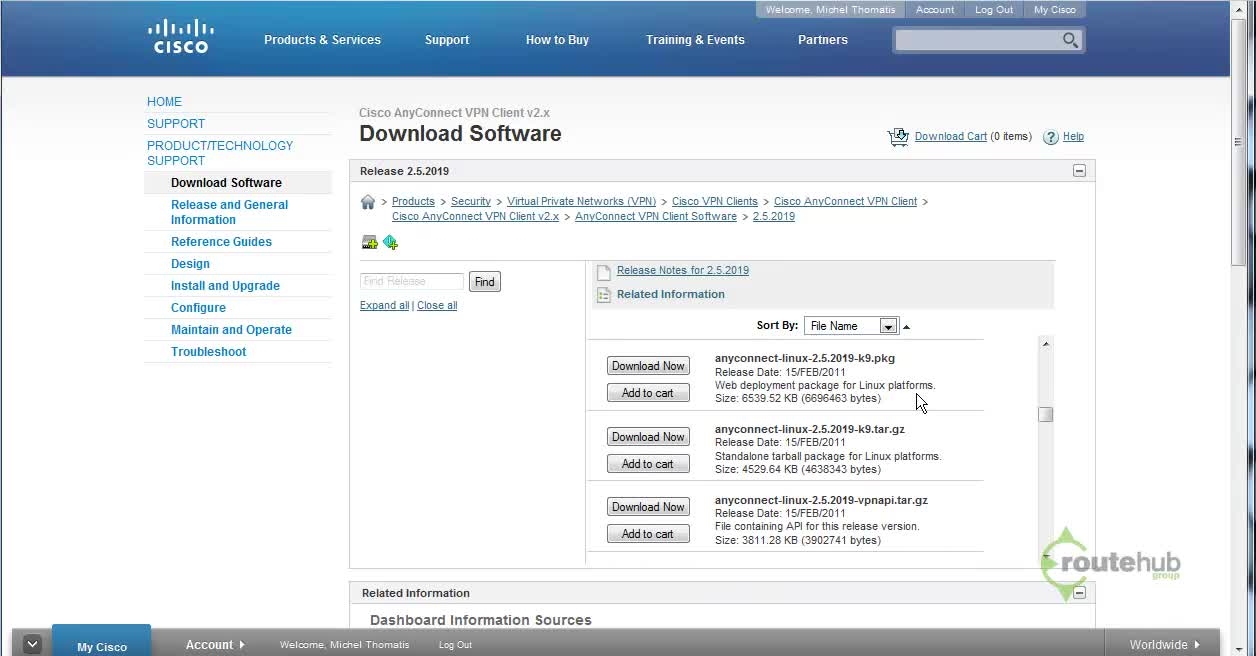Image resolution: width=1256 pixels, height=656 pixels.
Task: Click Virtual Private Networks (VPN) breadcrumb
Action: (x=581, y=202)
